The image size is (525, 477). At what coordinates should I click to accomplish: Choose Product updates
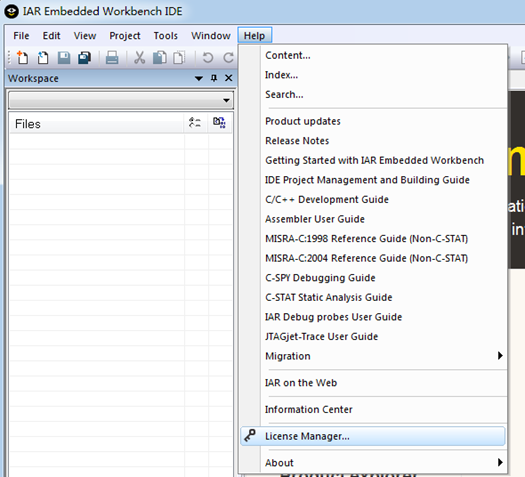coord(373,121)
